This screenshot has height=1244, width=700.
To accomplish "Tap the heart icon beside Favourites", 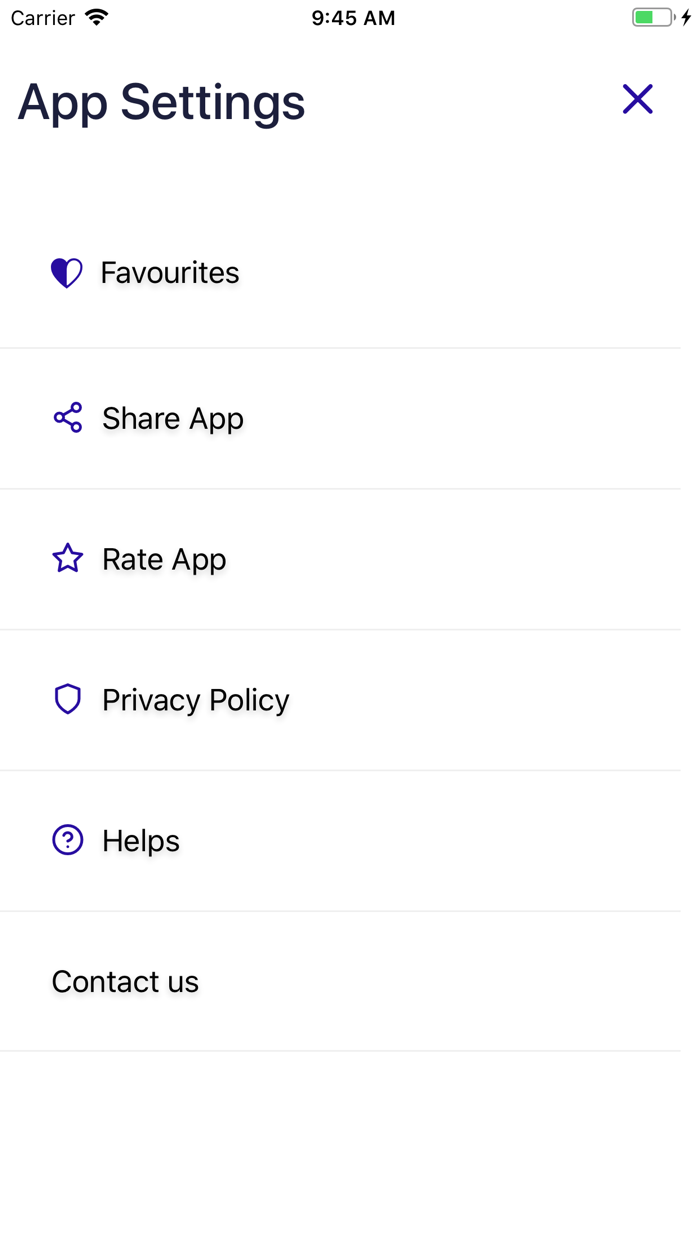I will point(67,273).
